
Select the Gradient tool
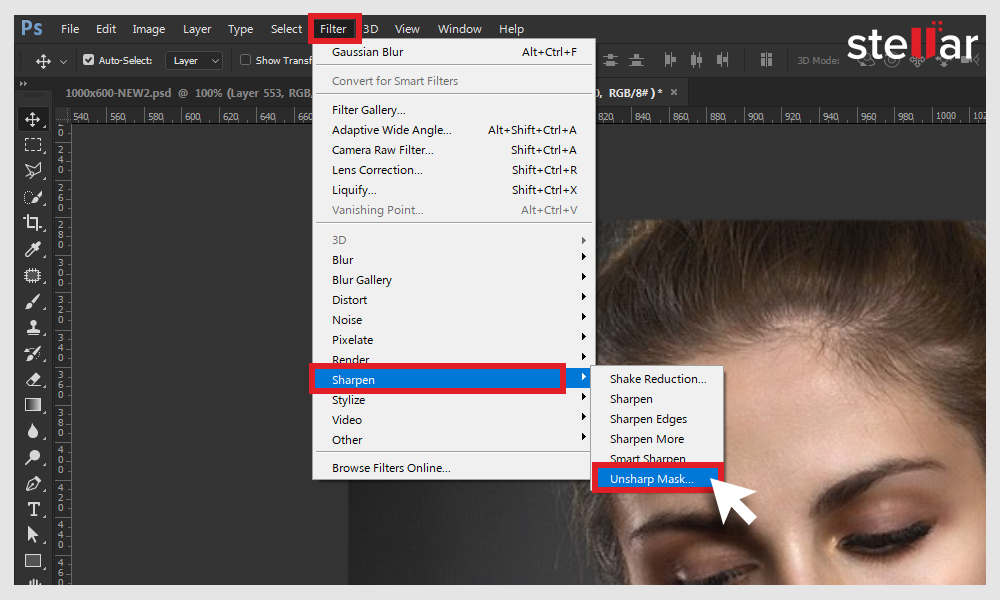pos(33,405)
